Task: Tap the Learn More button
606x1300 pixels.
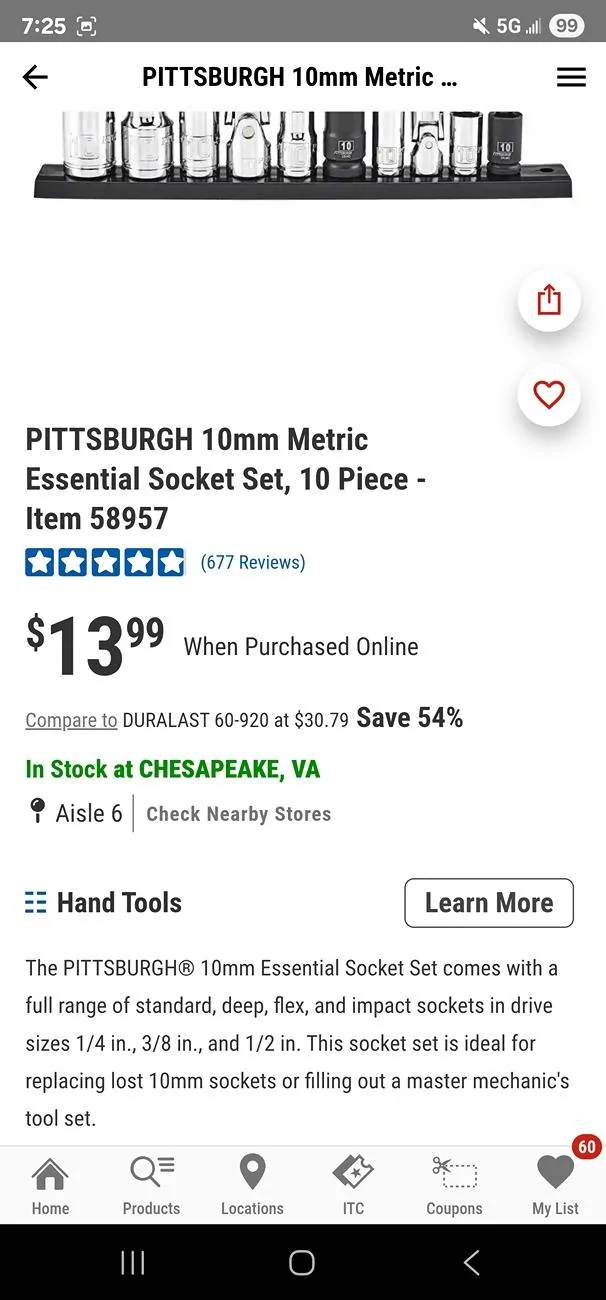Action: tap(489, 903)
